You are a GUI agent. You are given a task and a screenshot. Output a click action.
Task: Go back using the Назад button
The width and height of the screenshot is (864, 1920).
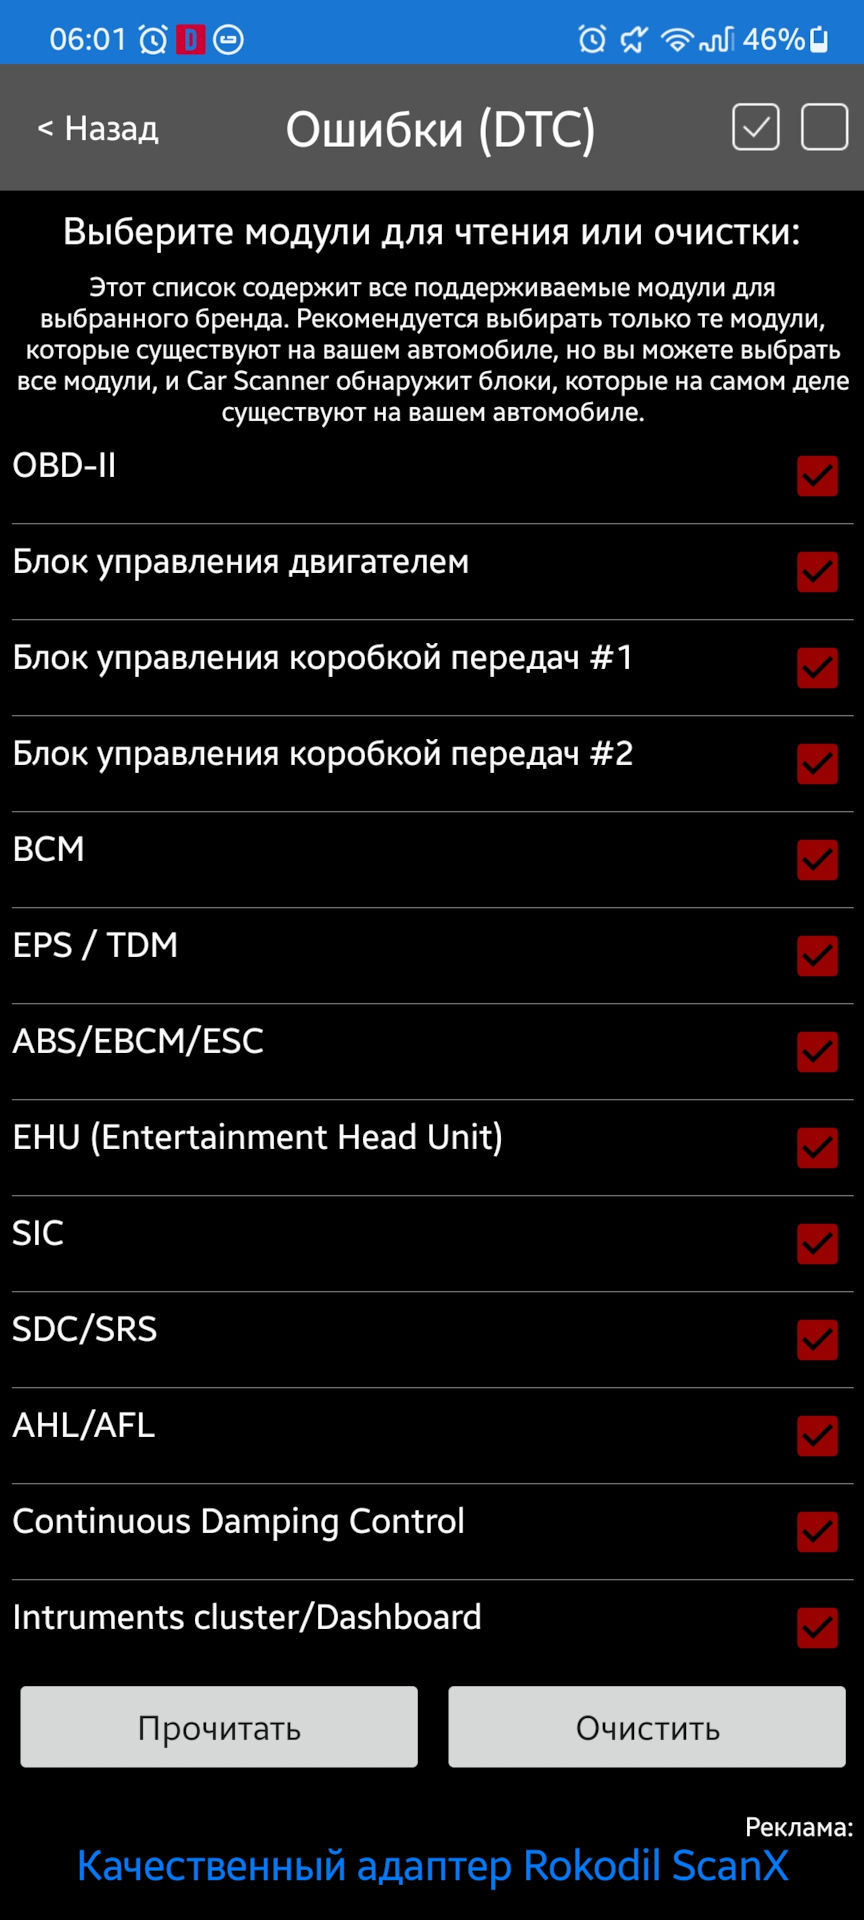97,128
